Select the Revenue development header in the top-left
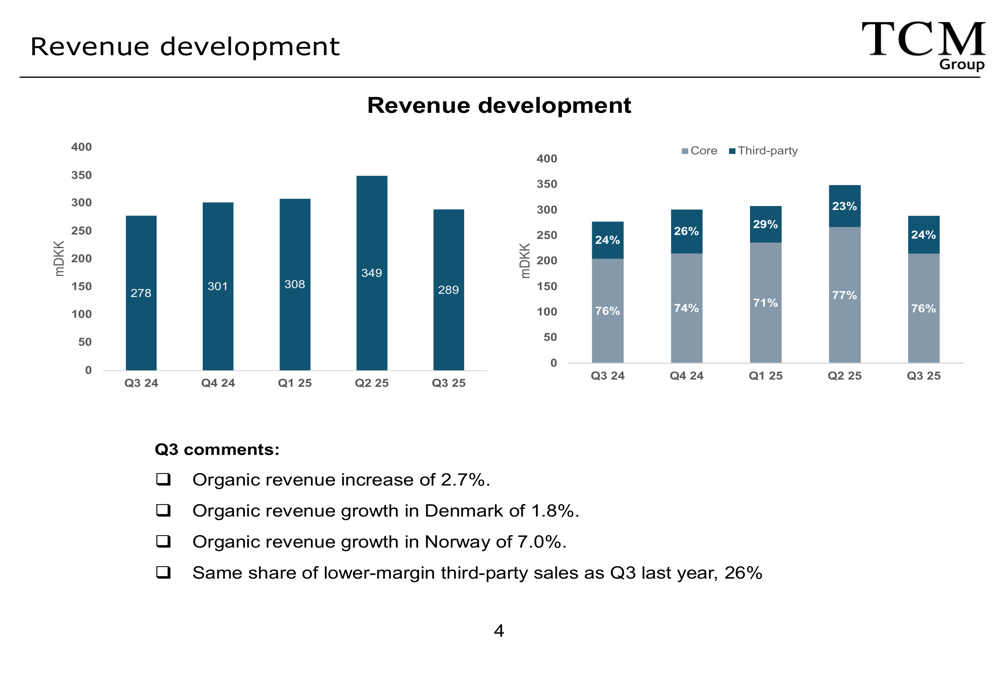 click(x=185, y=46)
